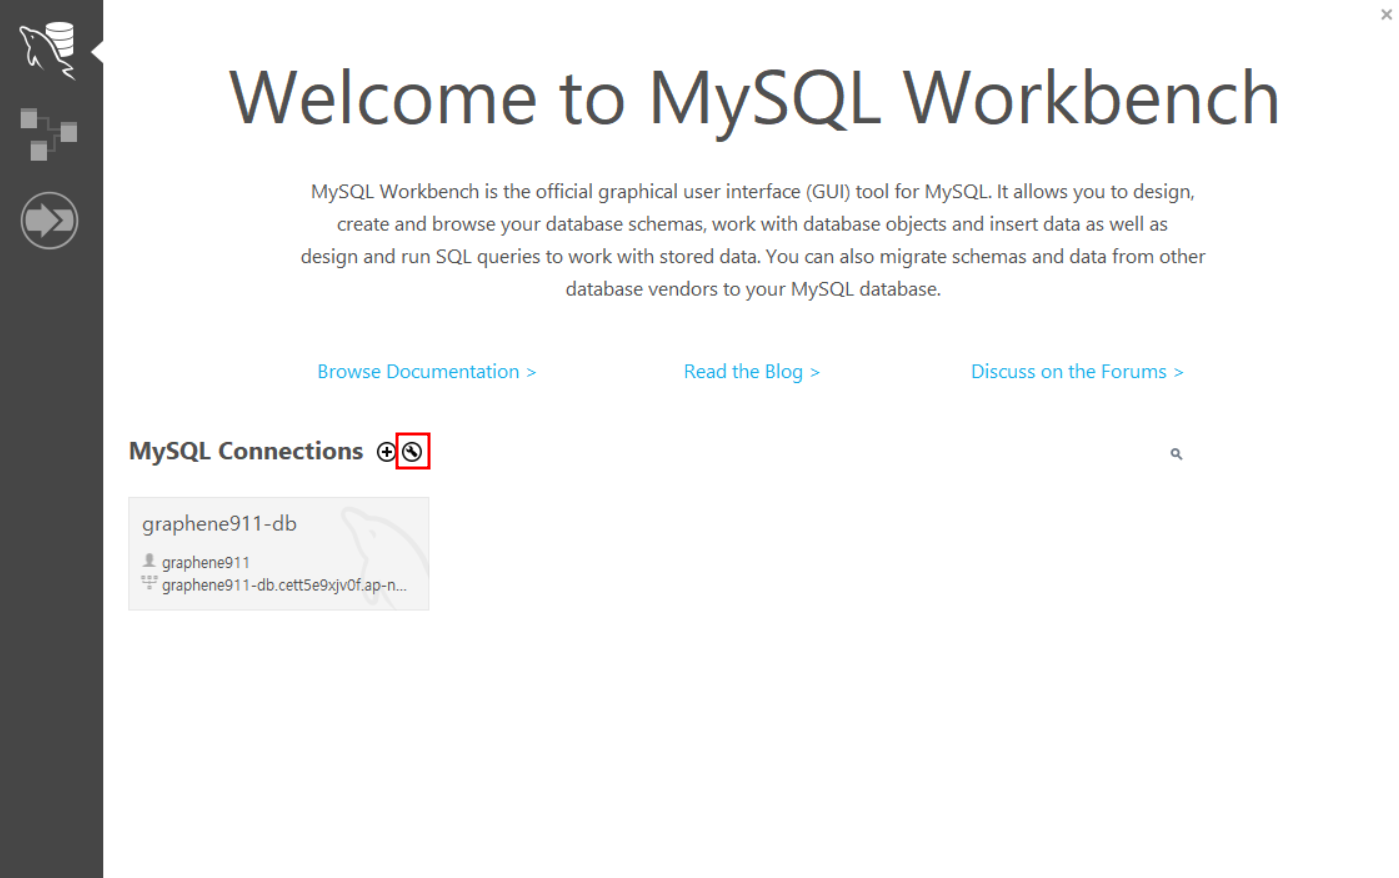Click the Welcome to MySQL Workbench title
The height and width of the screenshot is (878, 1399).
[x=754, y=99]
